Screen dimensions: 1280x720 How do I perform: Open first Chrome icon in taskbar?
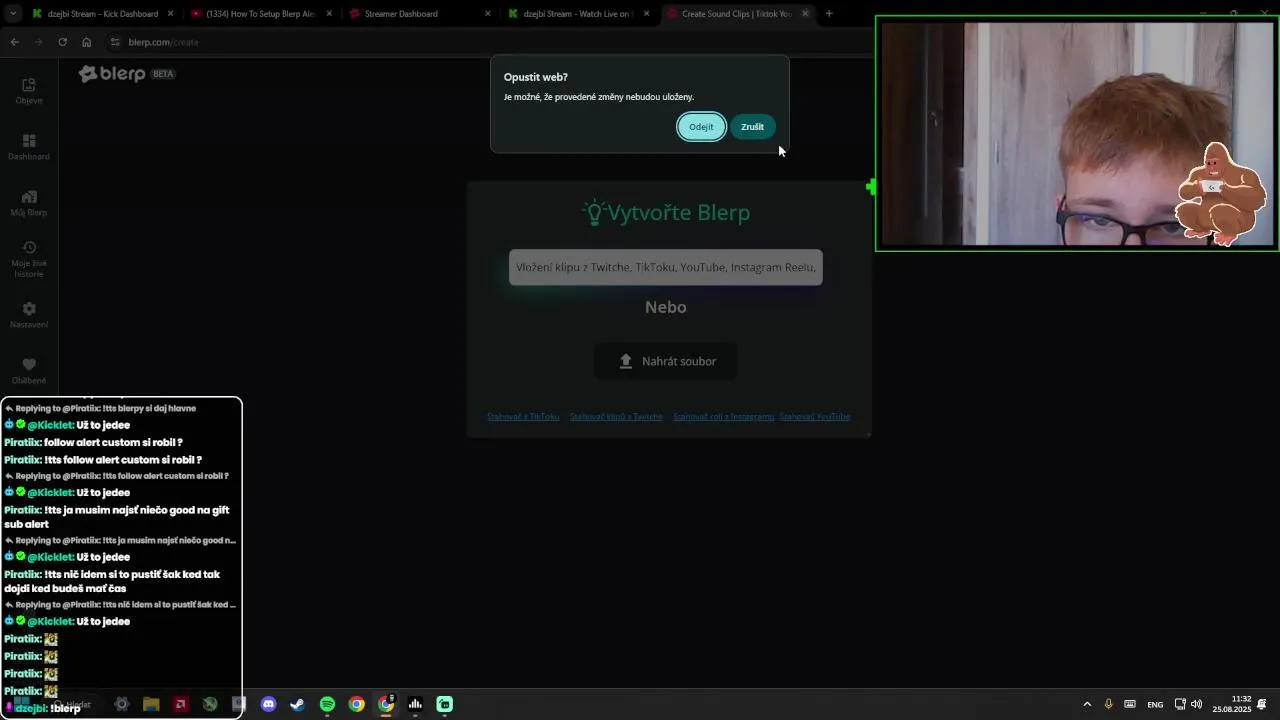tap(356, 704)
